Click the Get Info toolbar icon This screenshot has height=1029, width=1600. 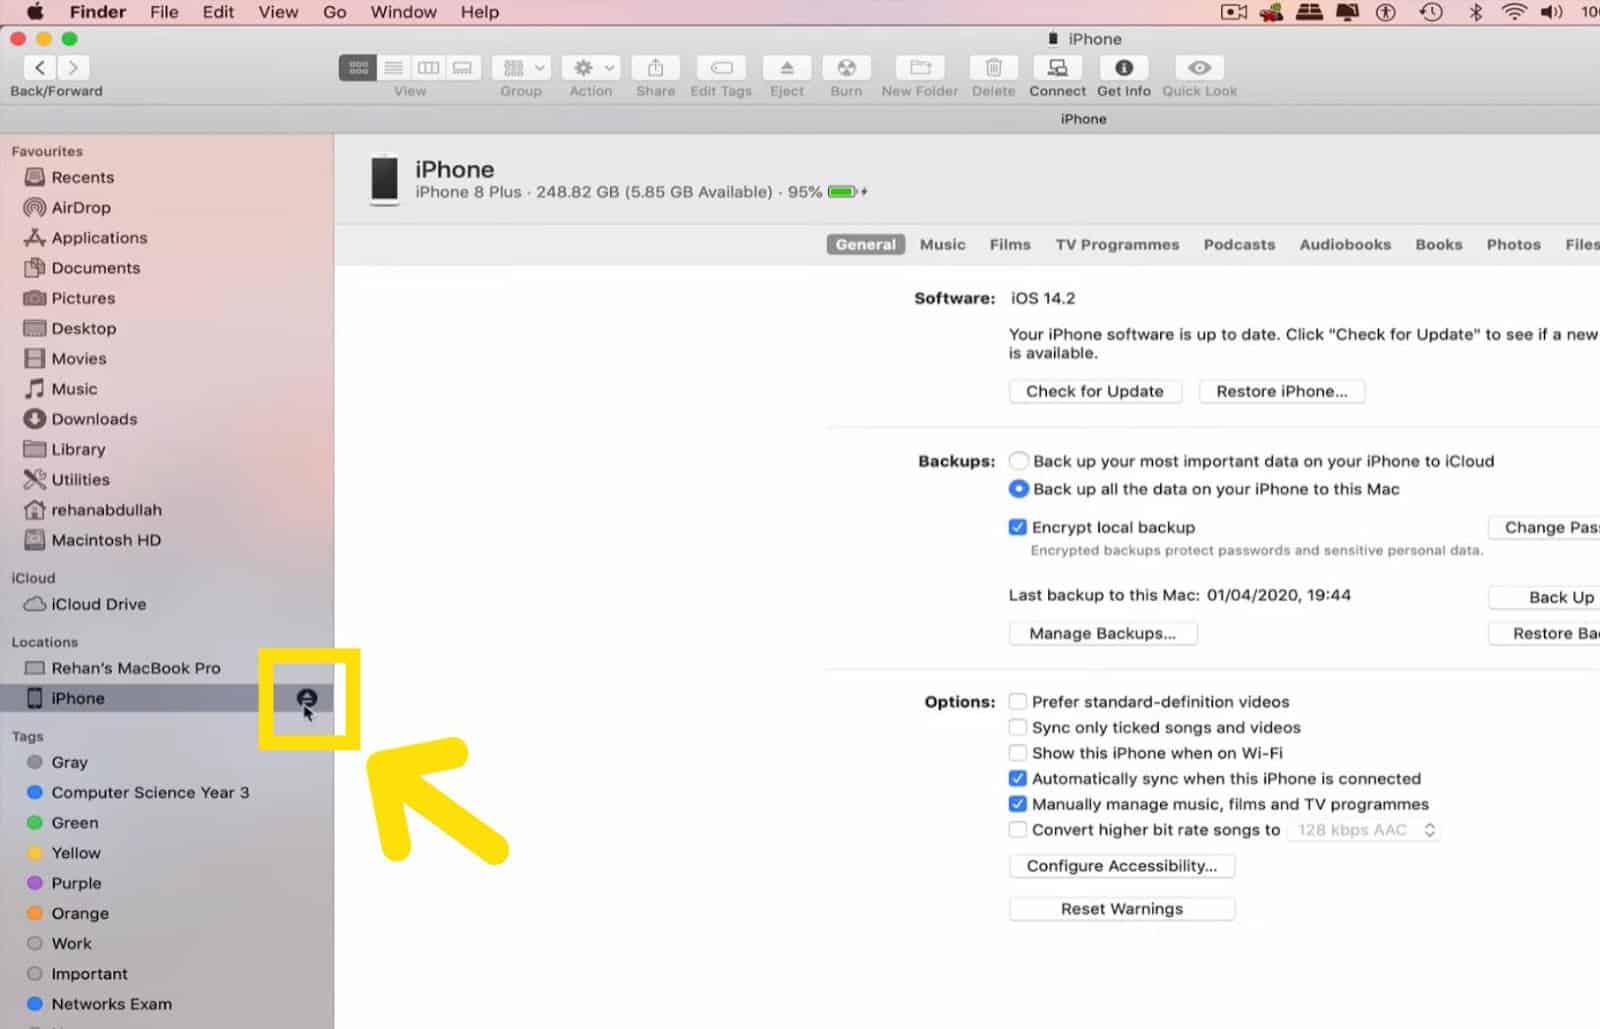point(1123,68)
